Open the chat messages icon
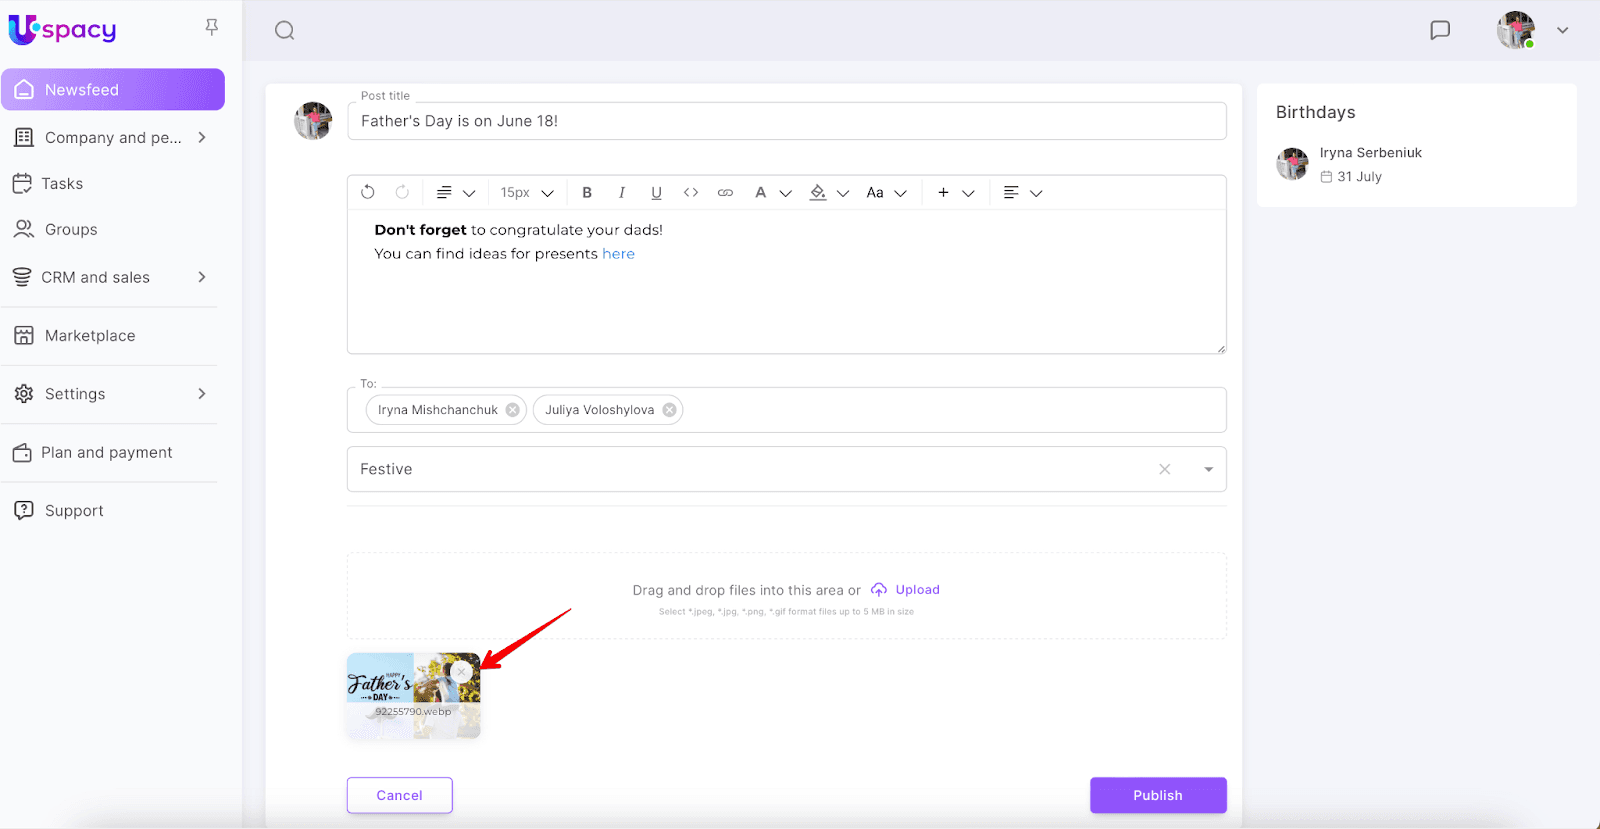1600x829 pixels. click(x=1440, y=30)
